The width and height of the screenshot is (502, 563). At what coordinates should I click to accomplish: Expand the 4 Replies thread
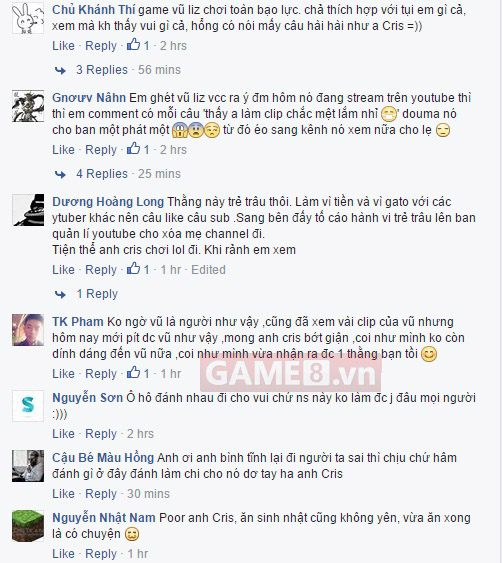pos(102,174)
